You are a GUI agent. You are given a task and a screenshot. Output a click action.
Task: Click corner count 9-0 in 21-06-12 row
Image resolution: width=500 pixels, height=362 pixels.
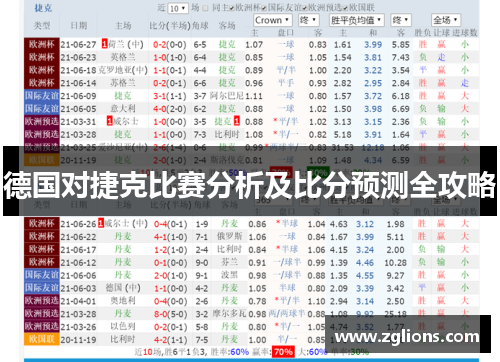[x=202, y=262]
